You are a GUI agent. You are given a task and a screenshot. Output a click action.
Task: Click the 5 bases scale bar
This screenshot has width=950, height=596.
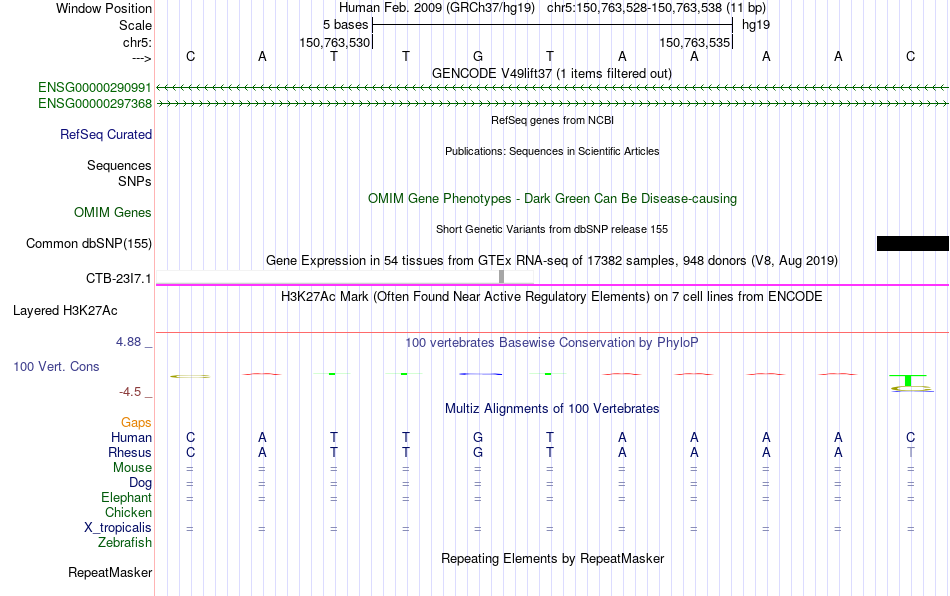point(552,25)
